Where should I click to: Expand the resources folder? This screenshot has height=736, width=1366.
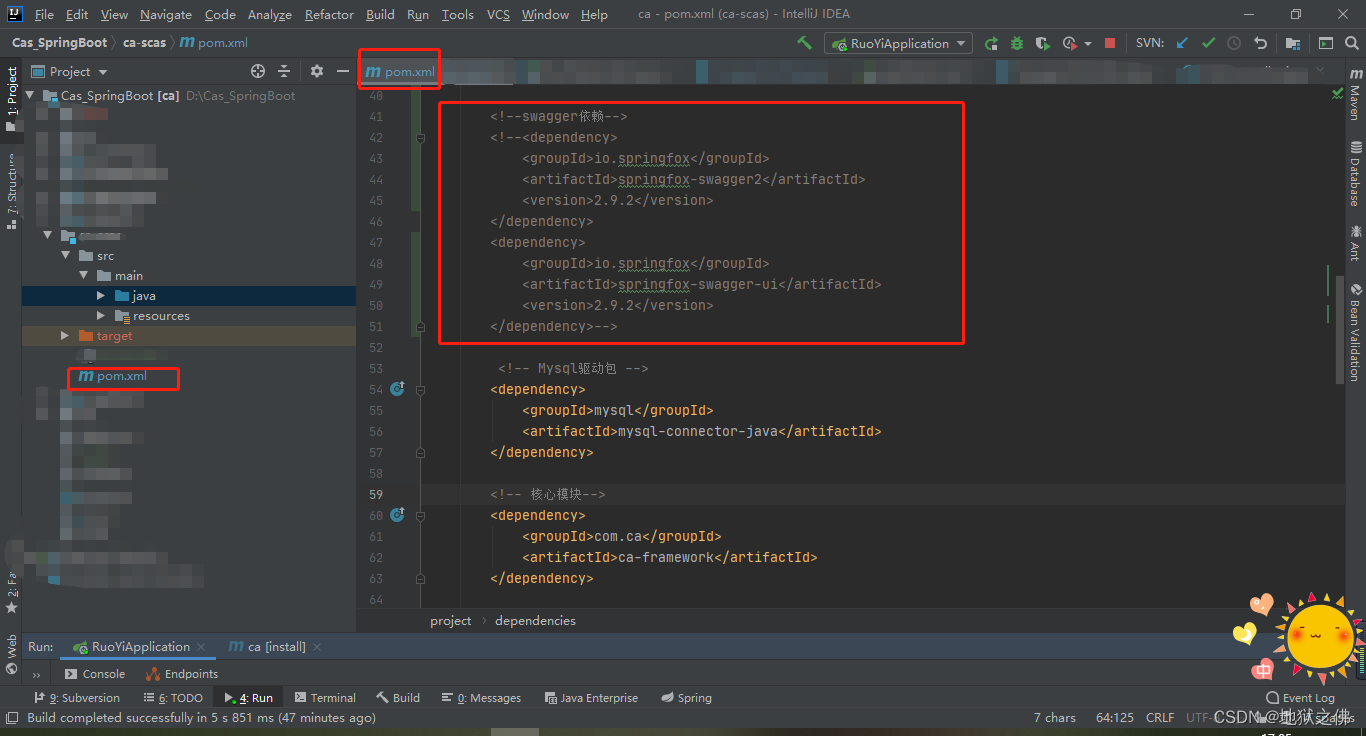[101, 316]
